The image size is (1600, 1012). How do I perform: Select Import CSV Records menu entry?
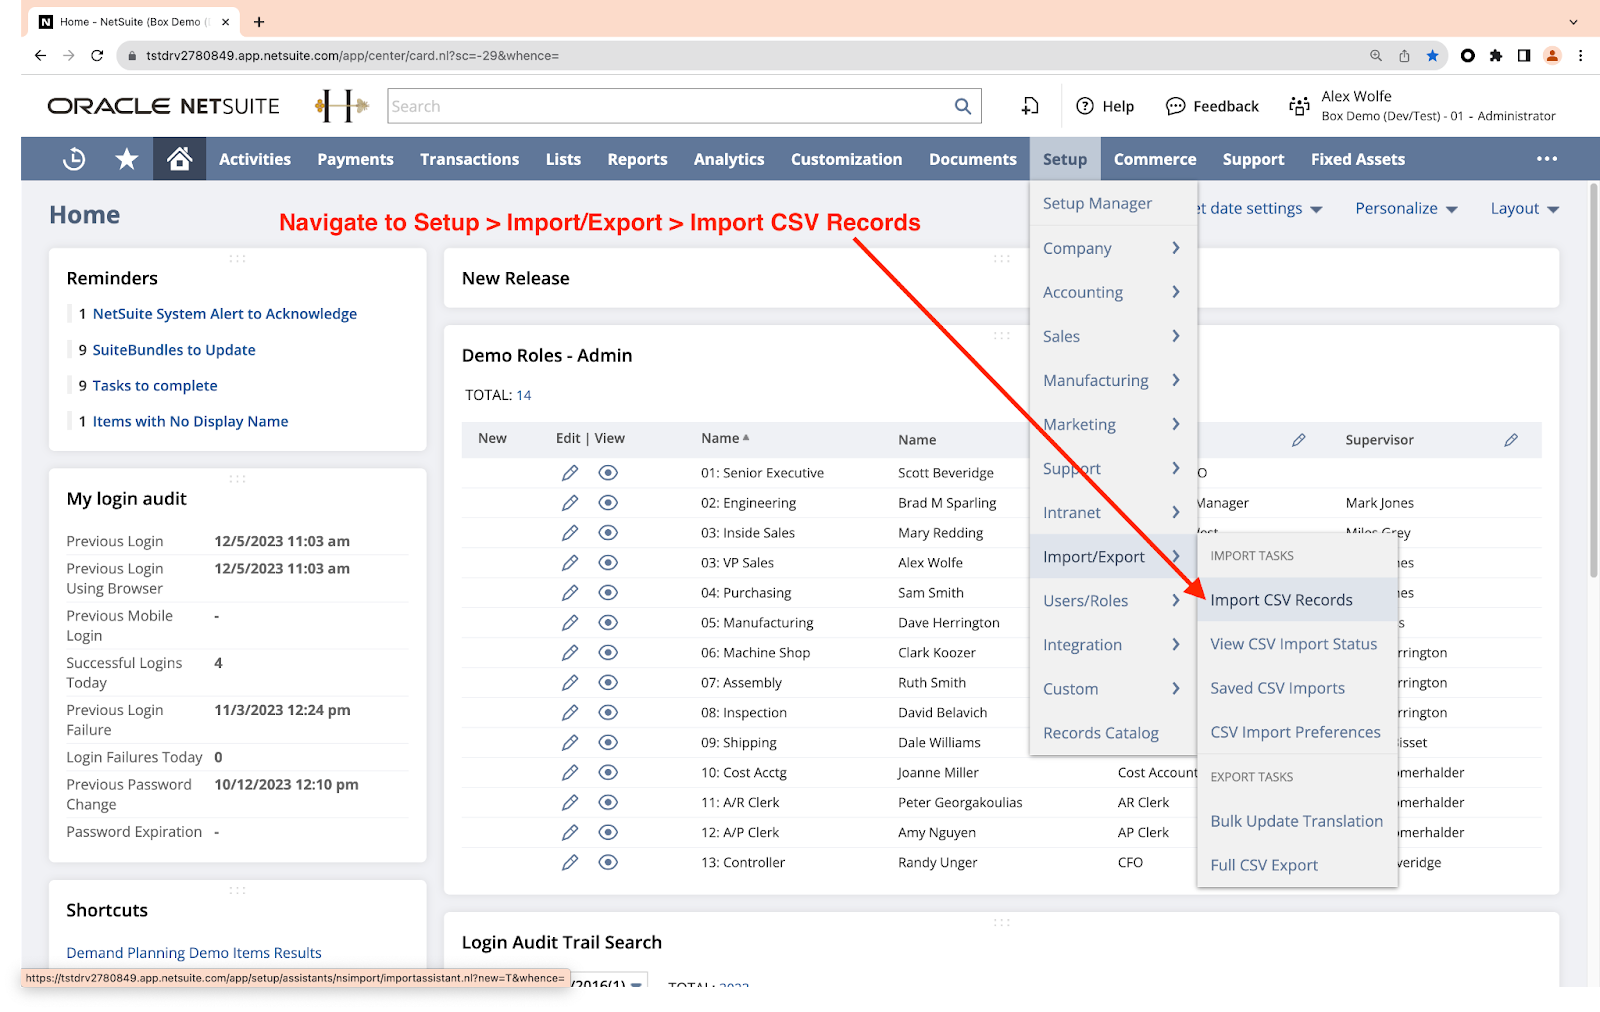pyautogui.click(x=1281, y=600)
